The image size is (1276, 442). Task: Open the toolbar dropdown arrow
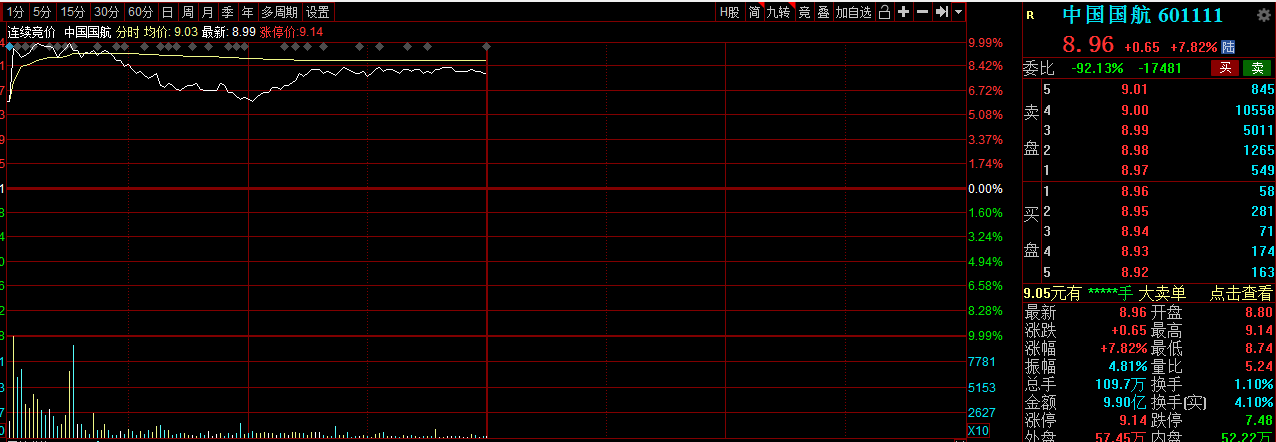point(959,12)
